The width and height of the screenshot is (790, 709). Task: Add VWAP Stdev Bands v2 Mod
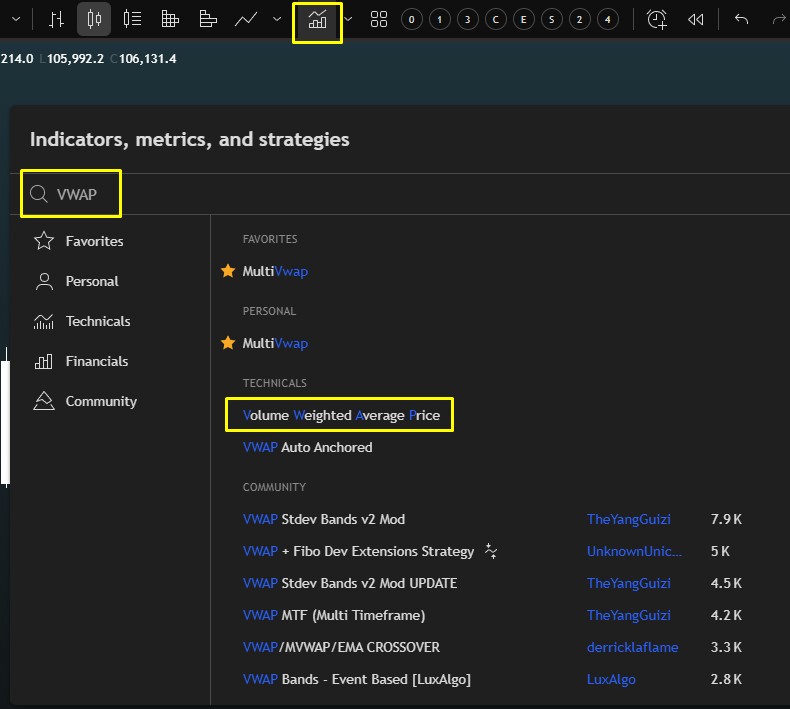point(323,519)
